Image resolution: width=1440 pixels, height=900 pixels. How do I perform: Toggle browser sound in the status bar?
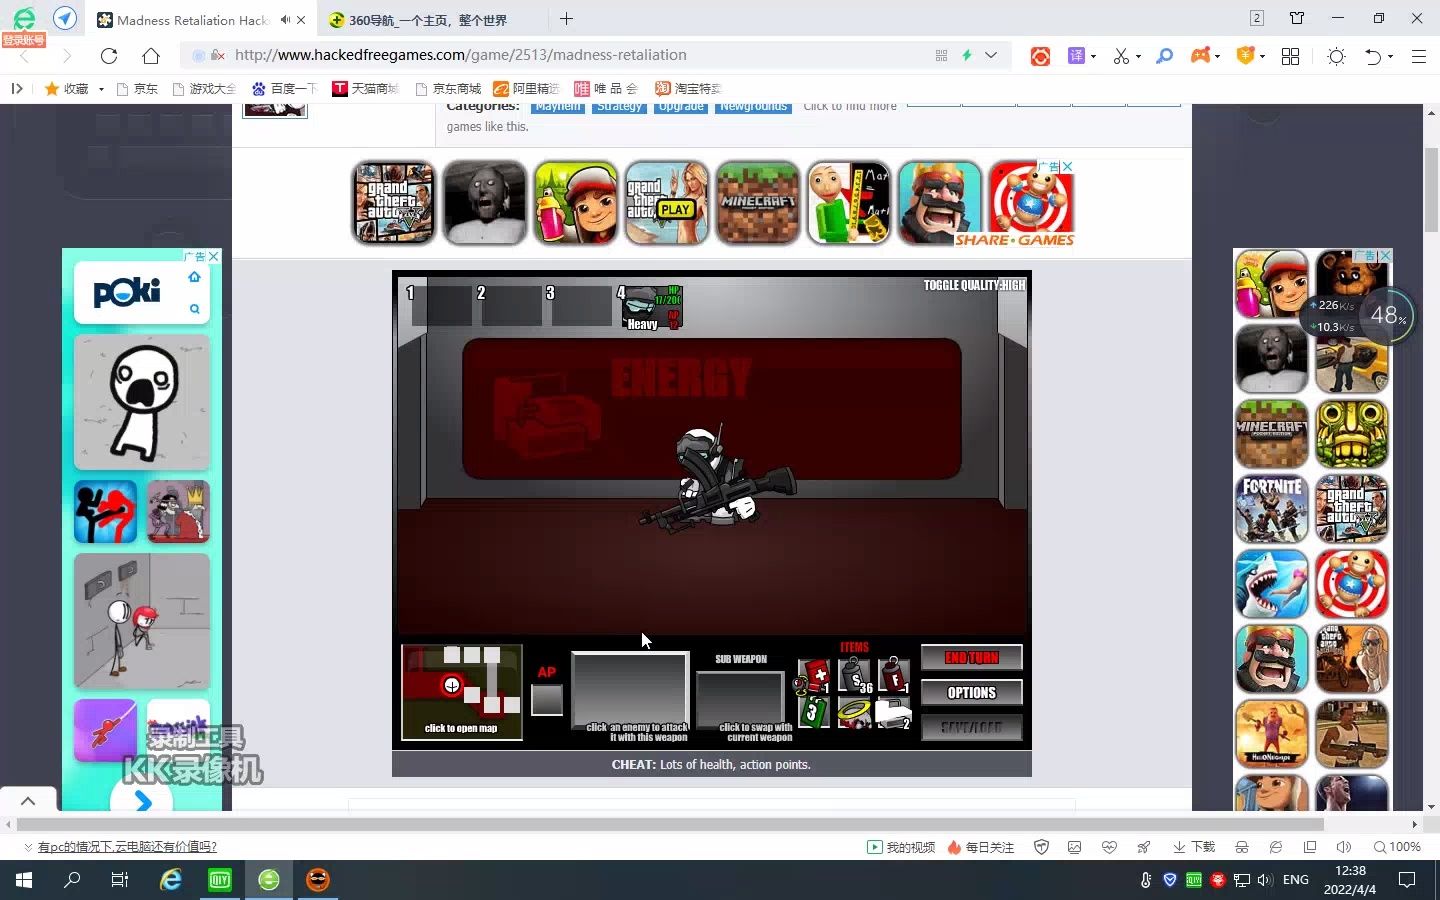(x=1343, y=847)
